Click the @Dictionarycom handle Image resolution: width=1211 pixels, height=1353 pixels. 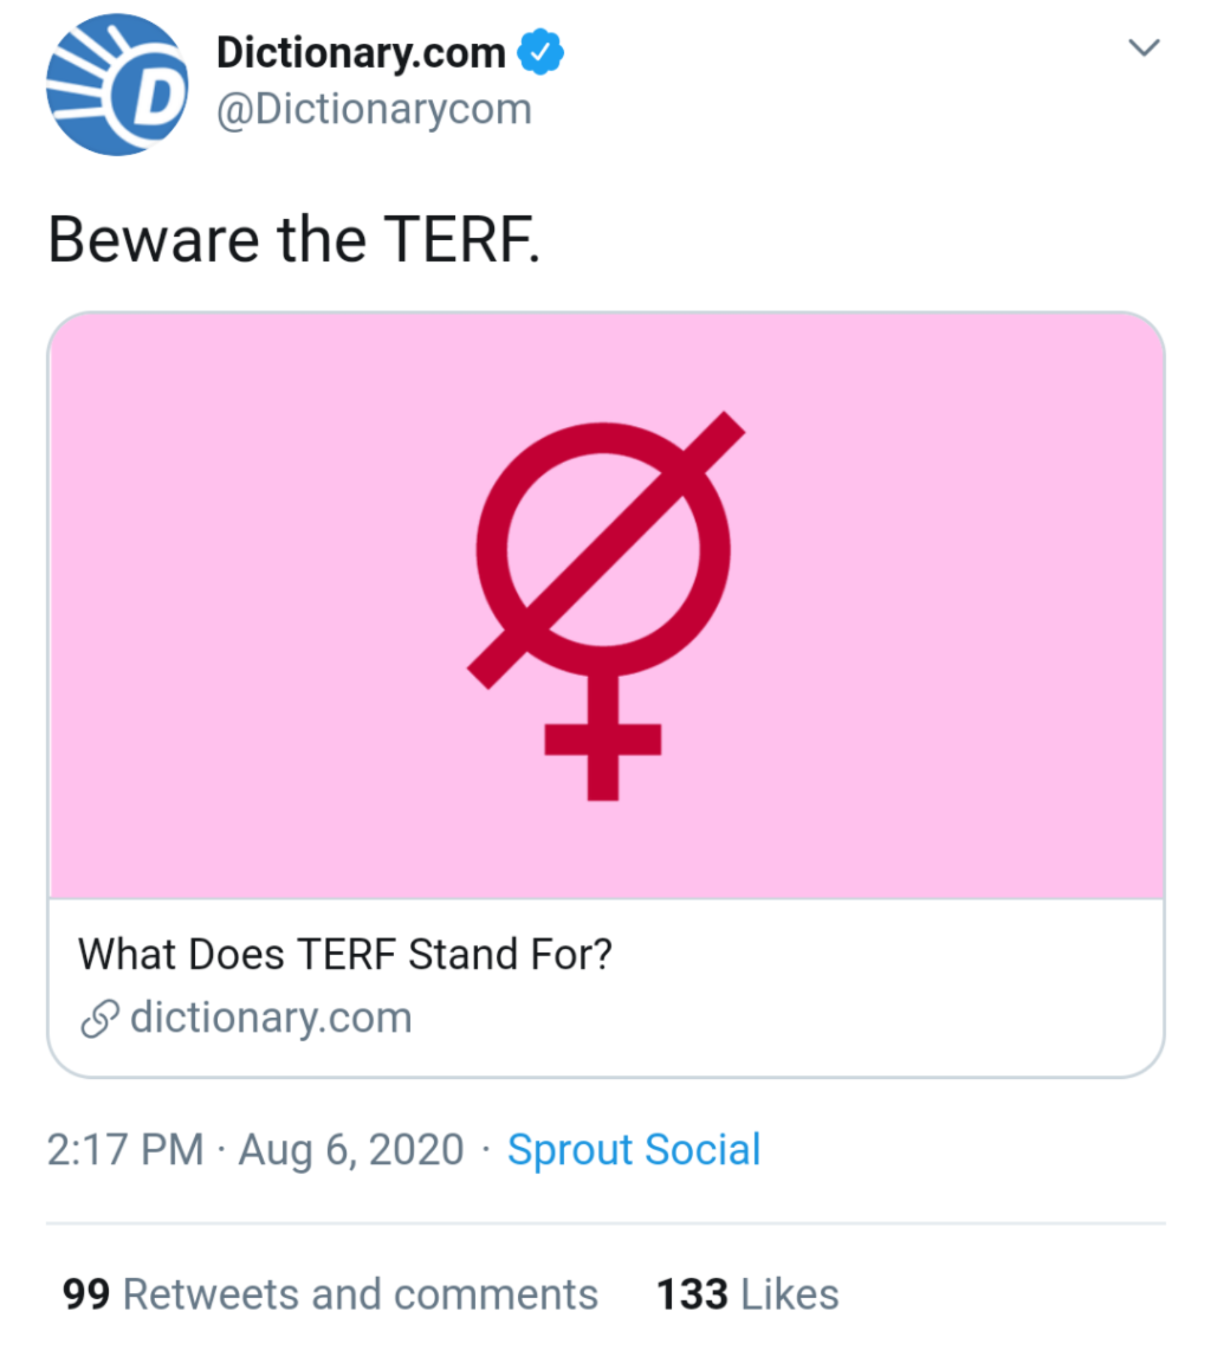(374, 109)
